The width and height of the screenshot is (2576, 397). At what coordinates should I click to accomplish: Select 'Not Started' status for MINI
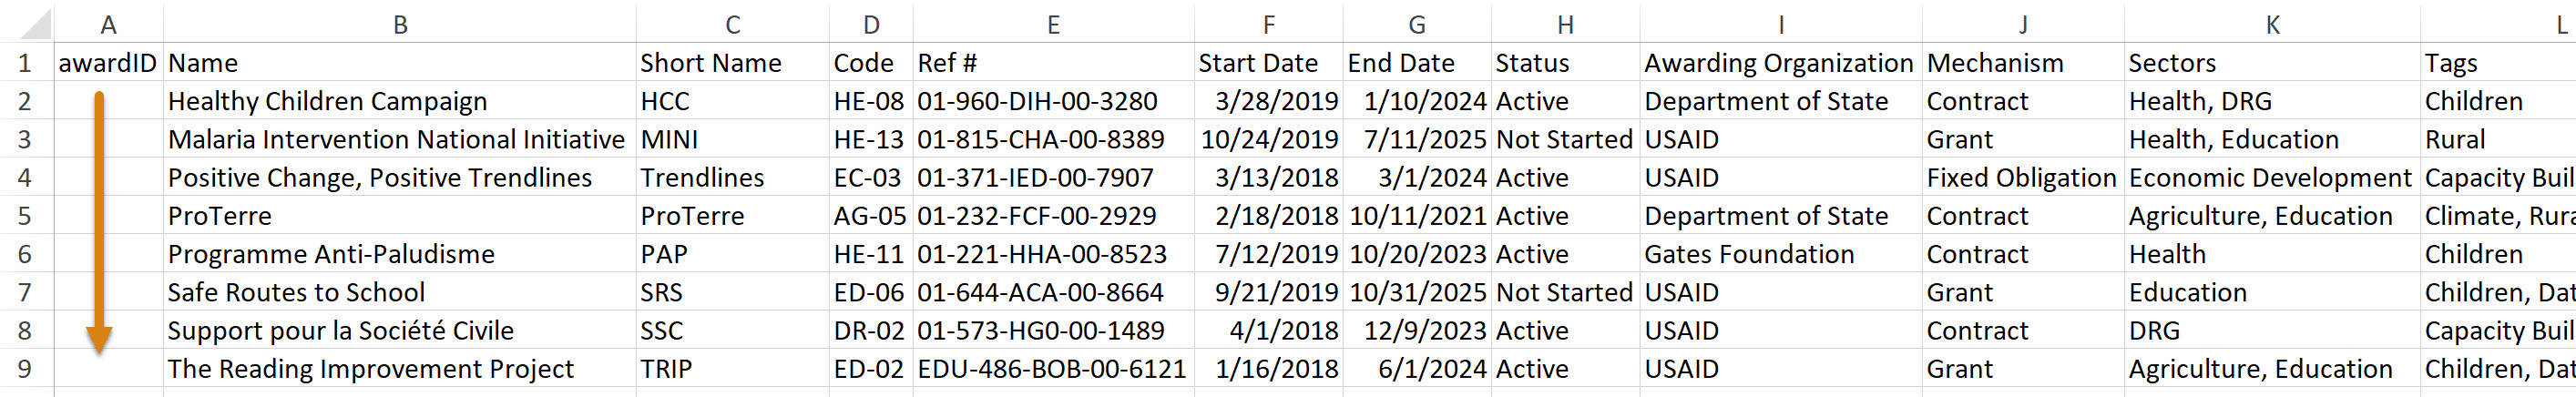coord(1564,139)
